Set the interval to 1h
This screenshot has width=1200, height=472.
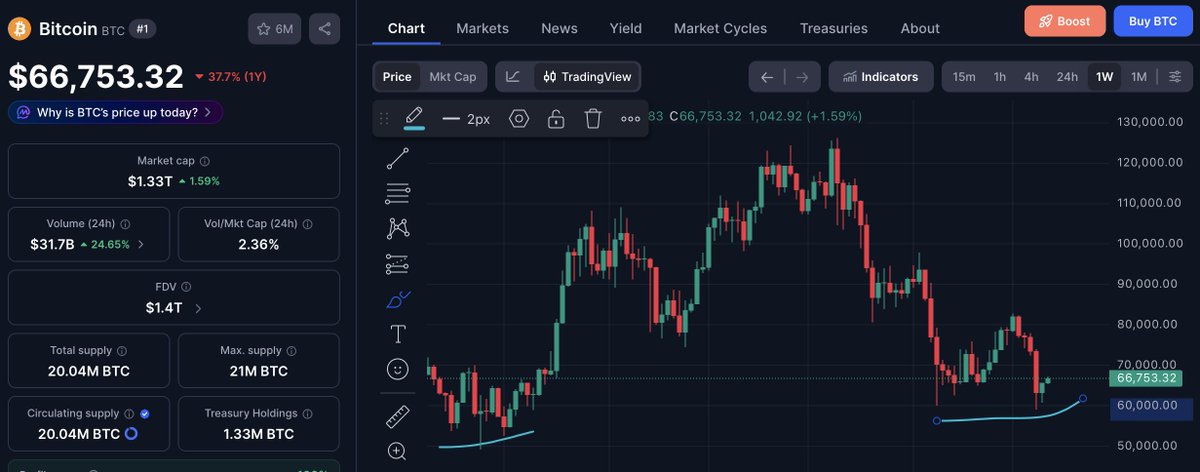click(x=1000, y=77)
